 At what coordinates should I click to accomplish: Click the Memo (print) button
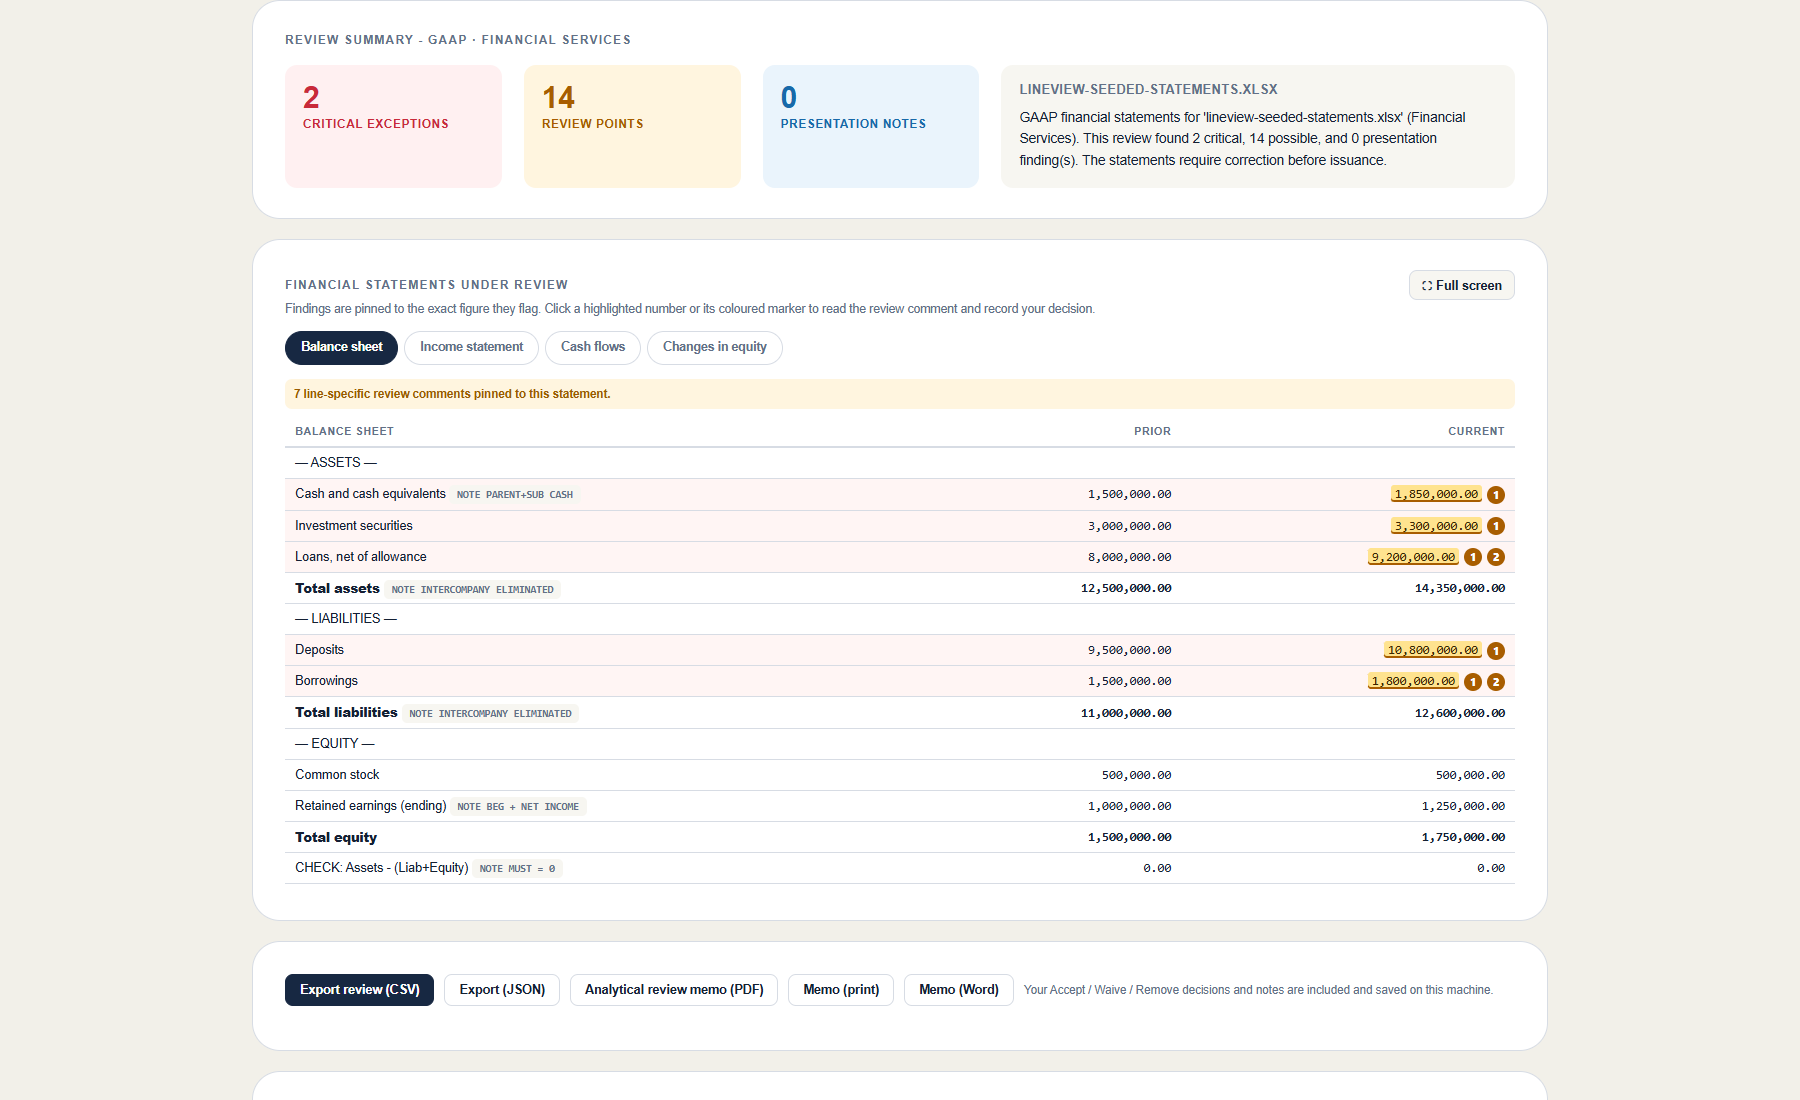pos(841,990)
